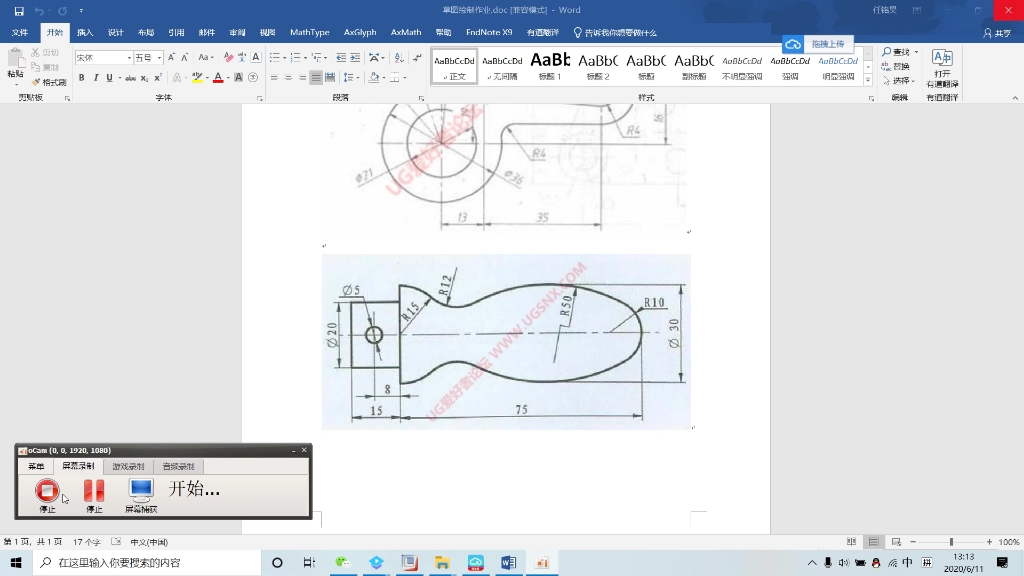Click the Format Painter (格式刷) button
The image size is (1024, 576).
click(x=49, y=82)
